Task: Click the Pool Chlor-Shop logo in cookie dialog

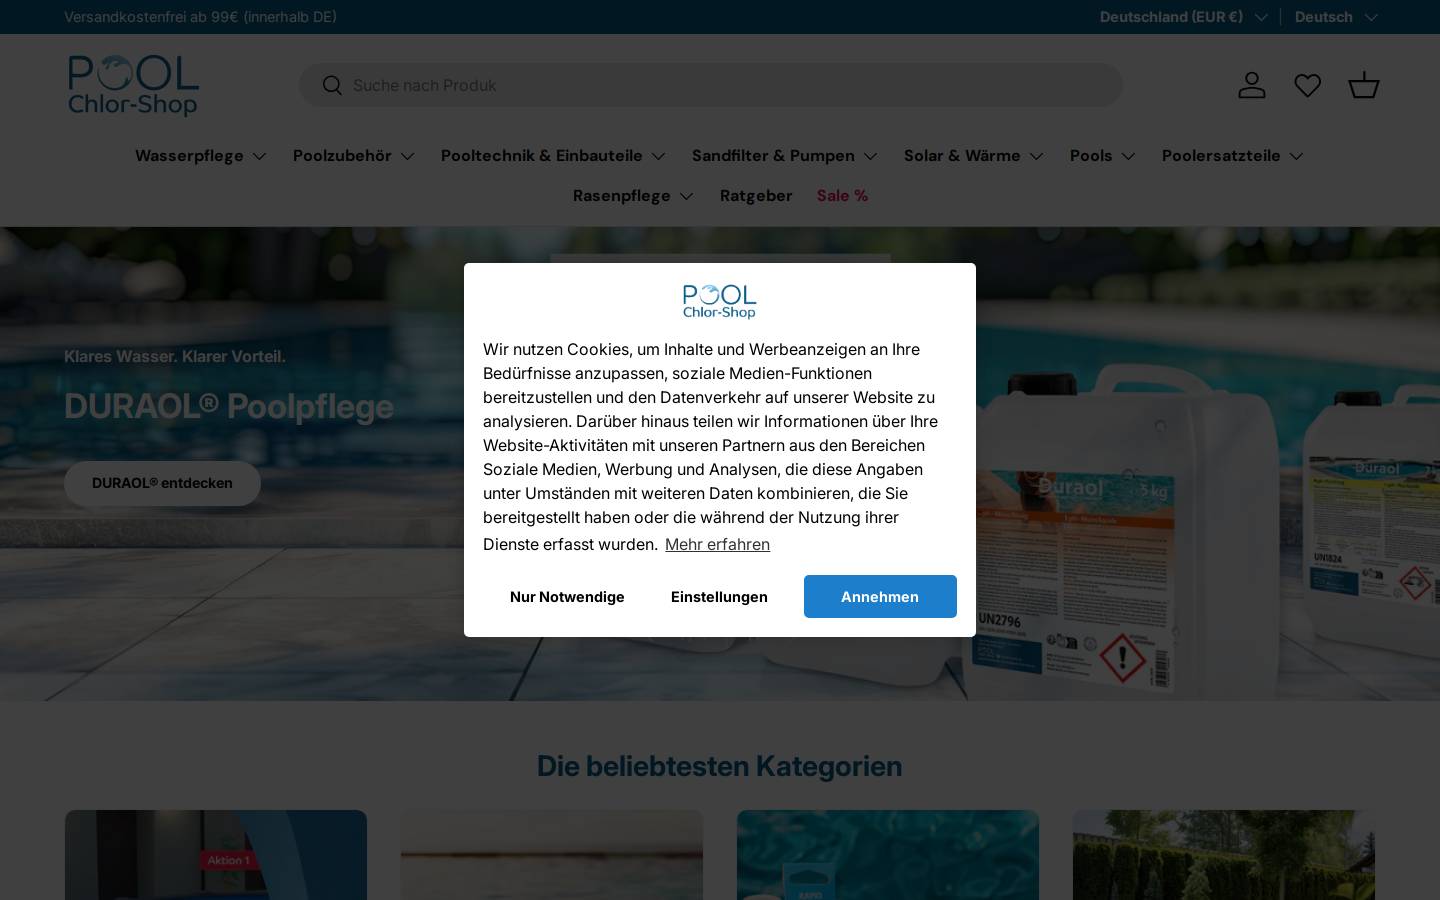Action: coord(720,301)
